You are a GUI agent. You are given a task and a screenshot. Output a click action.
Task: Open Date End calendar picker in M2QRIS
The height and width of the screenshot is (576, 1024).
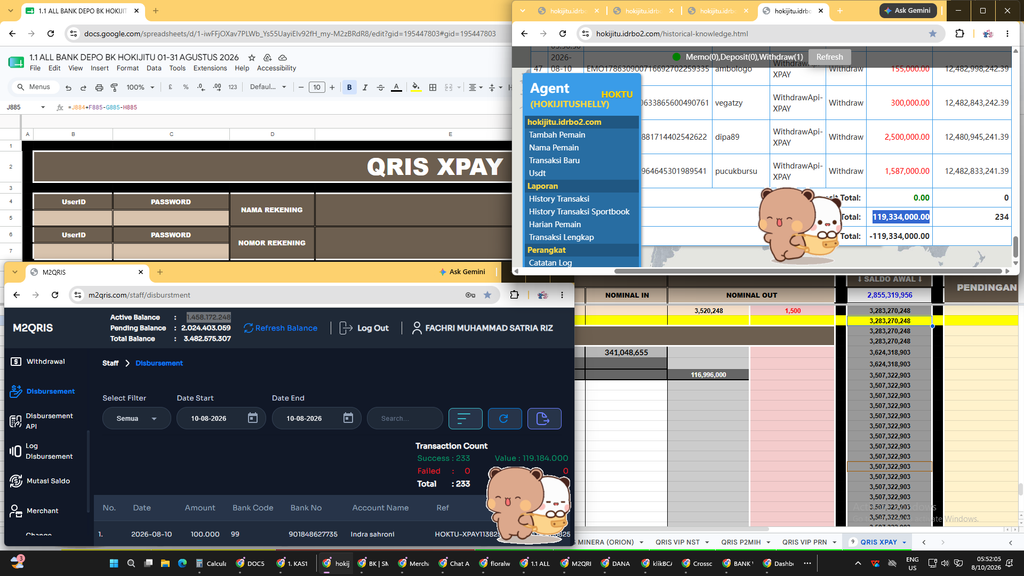click(x=348, y=418)
